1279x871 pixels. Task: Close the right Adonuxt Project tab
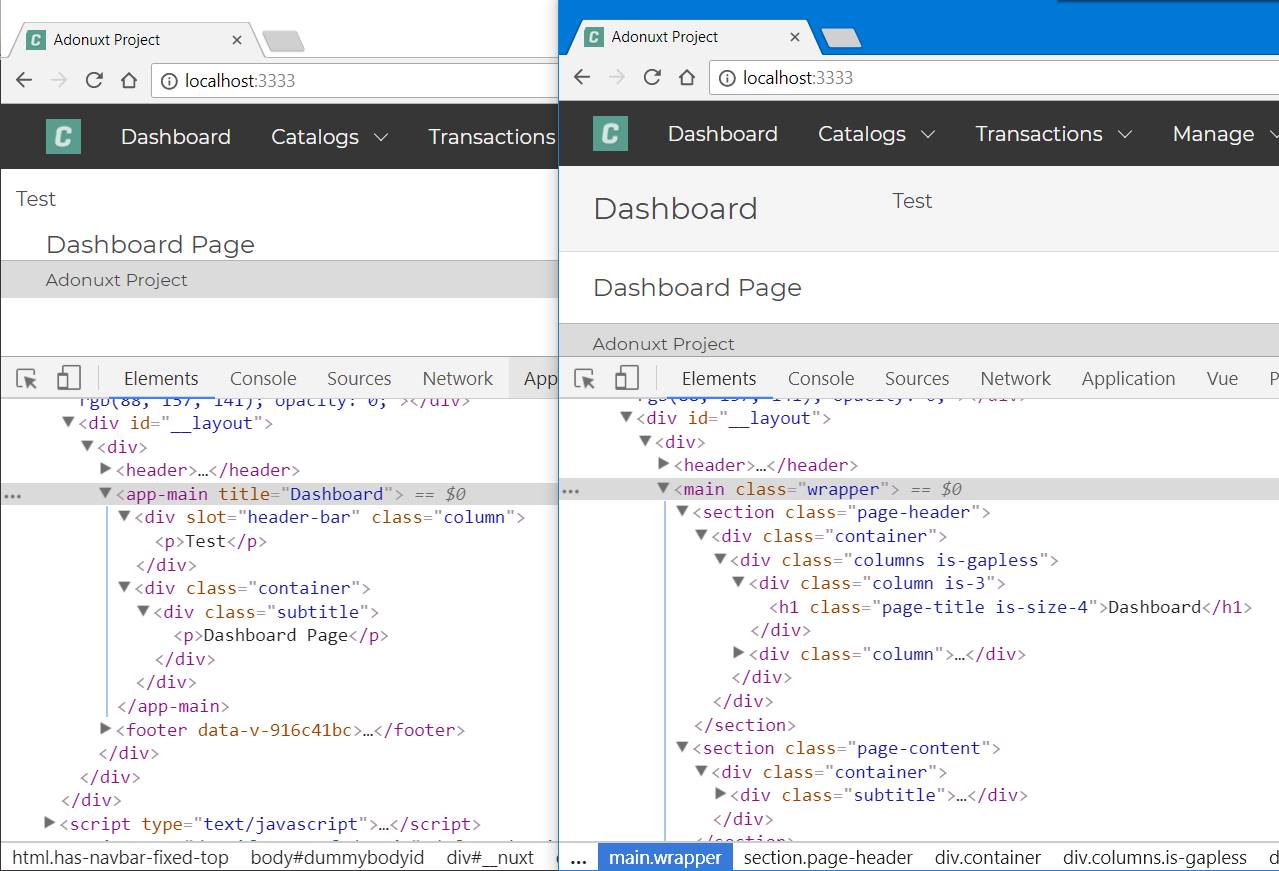pyautogui.click(x=795, y=37)
